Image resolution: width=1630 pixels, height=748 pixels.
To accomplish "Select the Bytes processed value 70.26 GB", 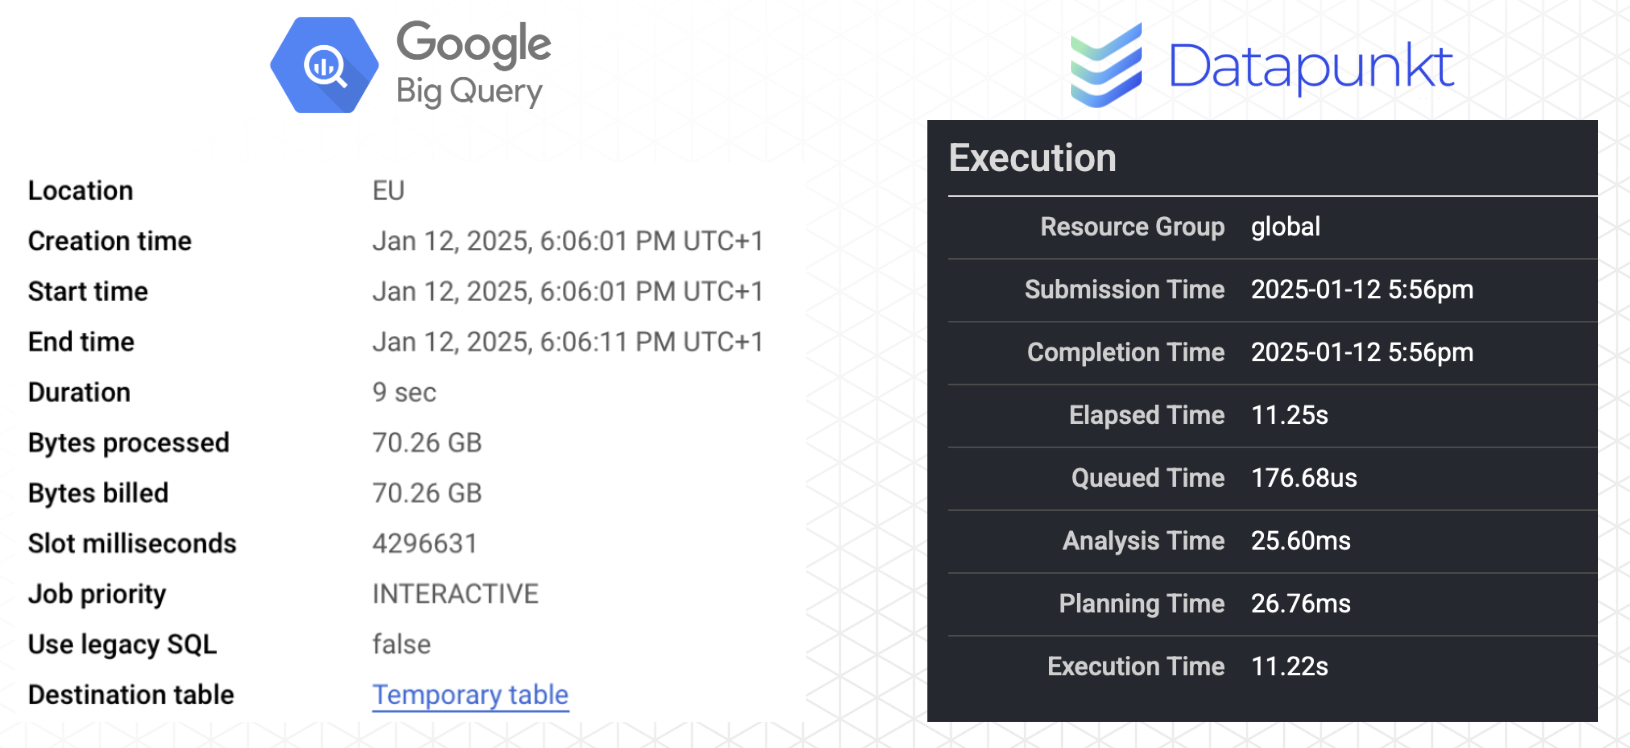I will [x=427, y=443].
